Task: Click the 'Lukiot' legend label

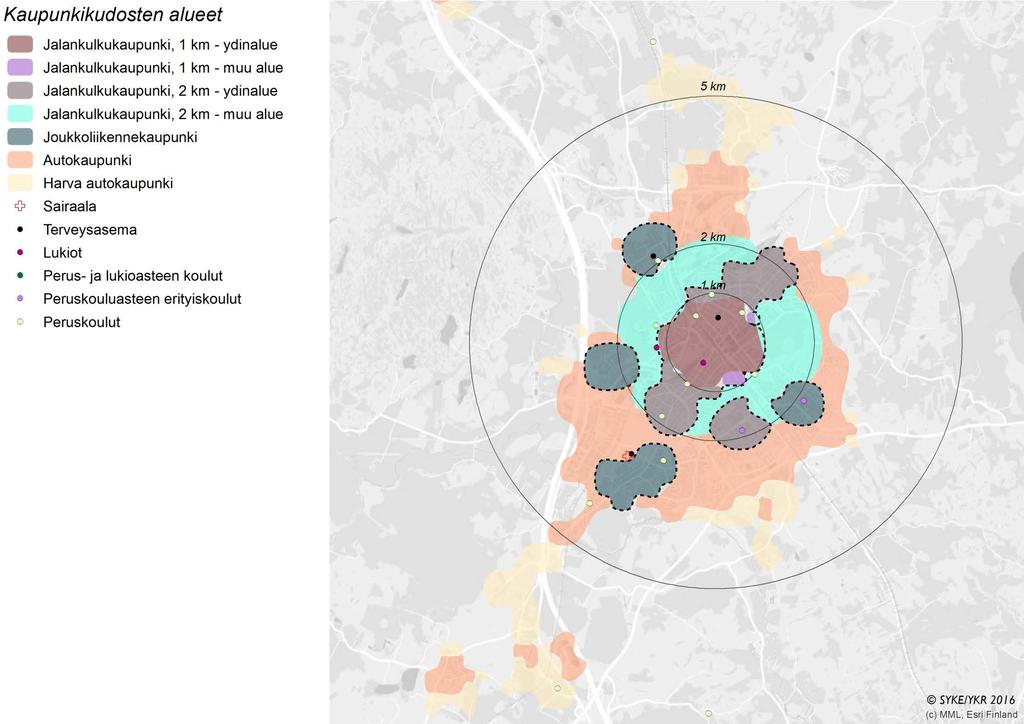Action: (x=63, y=253)
